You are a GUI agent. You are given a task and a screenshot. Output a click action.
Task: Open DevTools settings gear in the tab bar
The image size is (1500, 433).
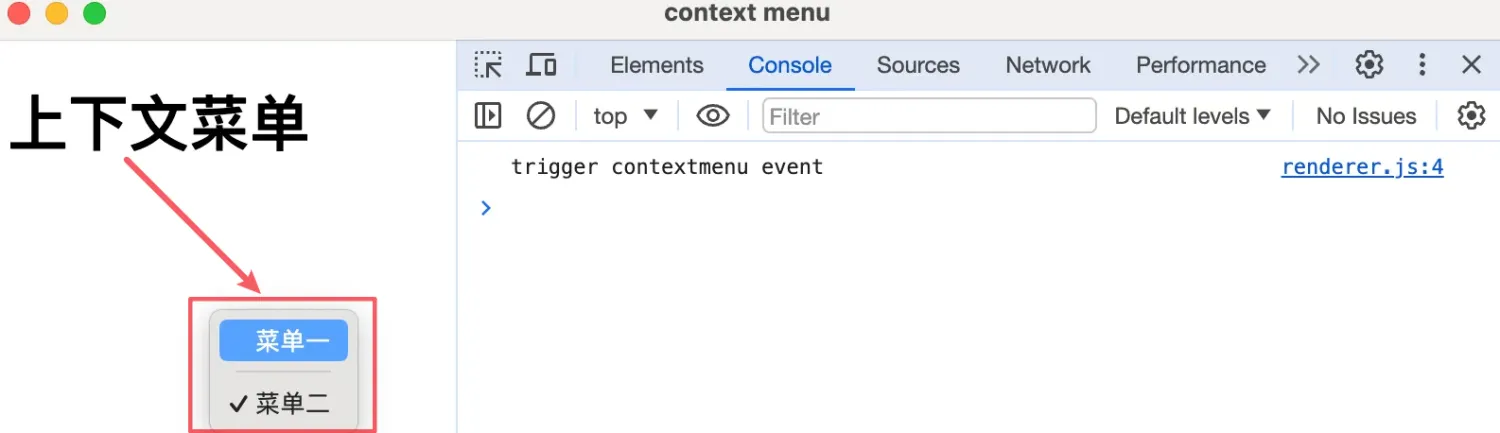[1369, 65]
